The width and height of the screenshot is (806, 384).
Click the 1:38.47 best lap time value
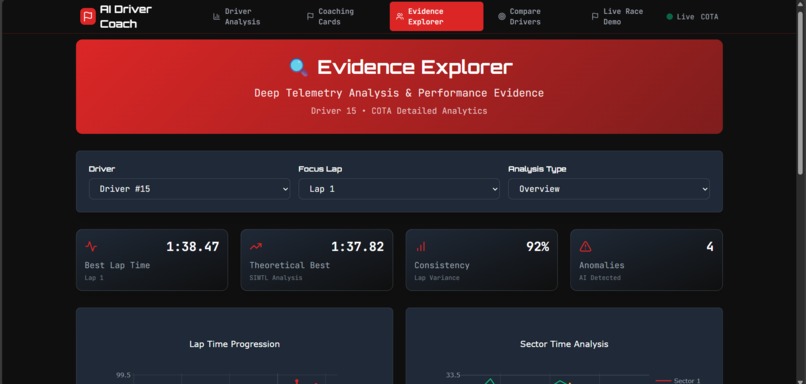point(193,247)
